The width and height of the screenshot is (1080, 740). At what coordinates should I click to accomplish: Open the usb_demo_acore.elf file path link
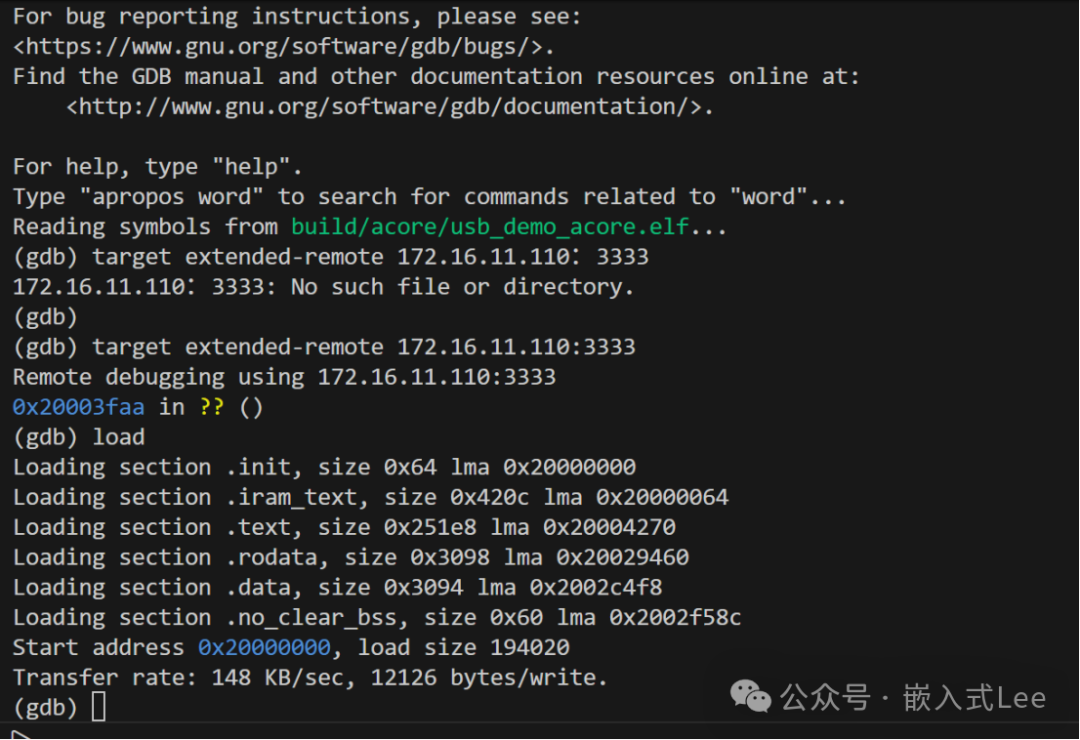pos(490,227)
